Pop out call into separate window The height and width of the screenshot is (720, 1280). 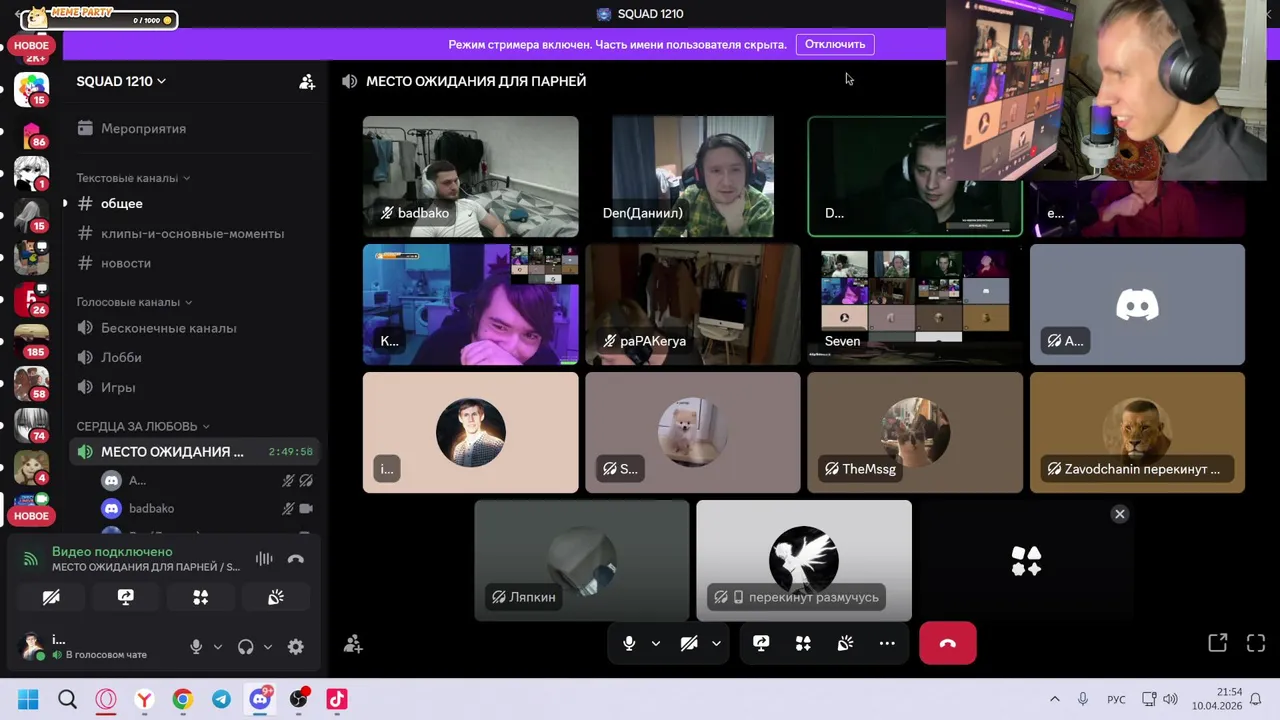(1217, 643)
